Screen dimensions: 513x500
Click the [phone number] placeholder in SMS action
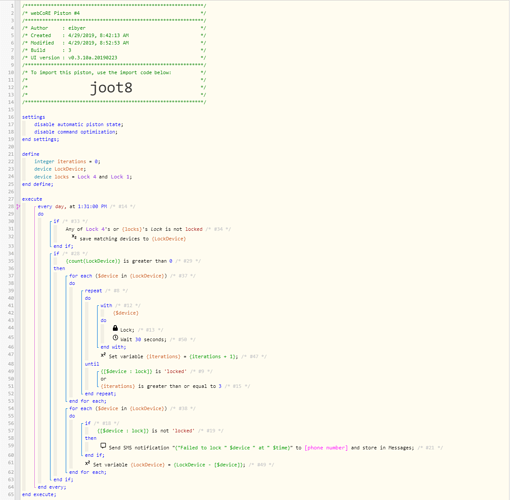tap(326, 448)
